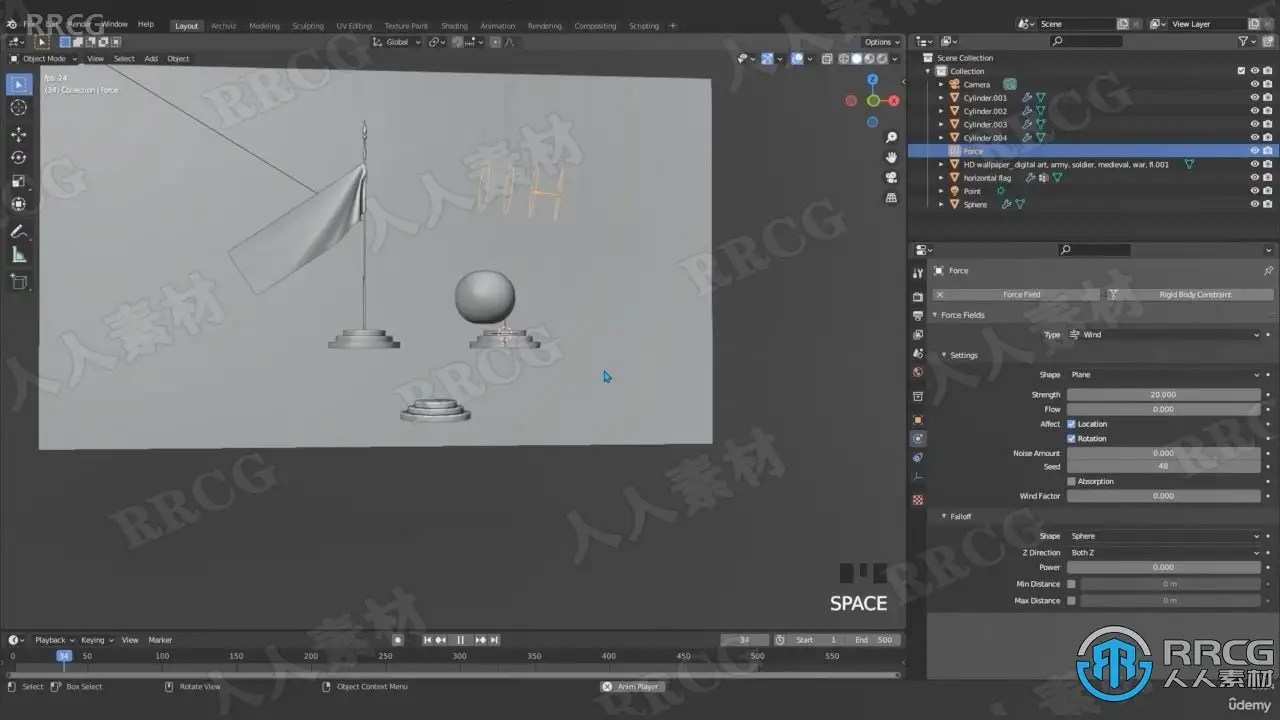Switch to the Shading workspace tab

pos(454,26)
